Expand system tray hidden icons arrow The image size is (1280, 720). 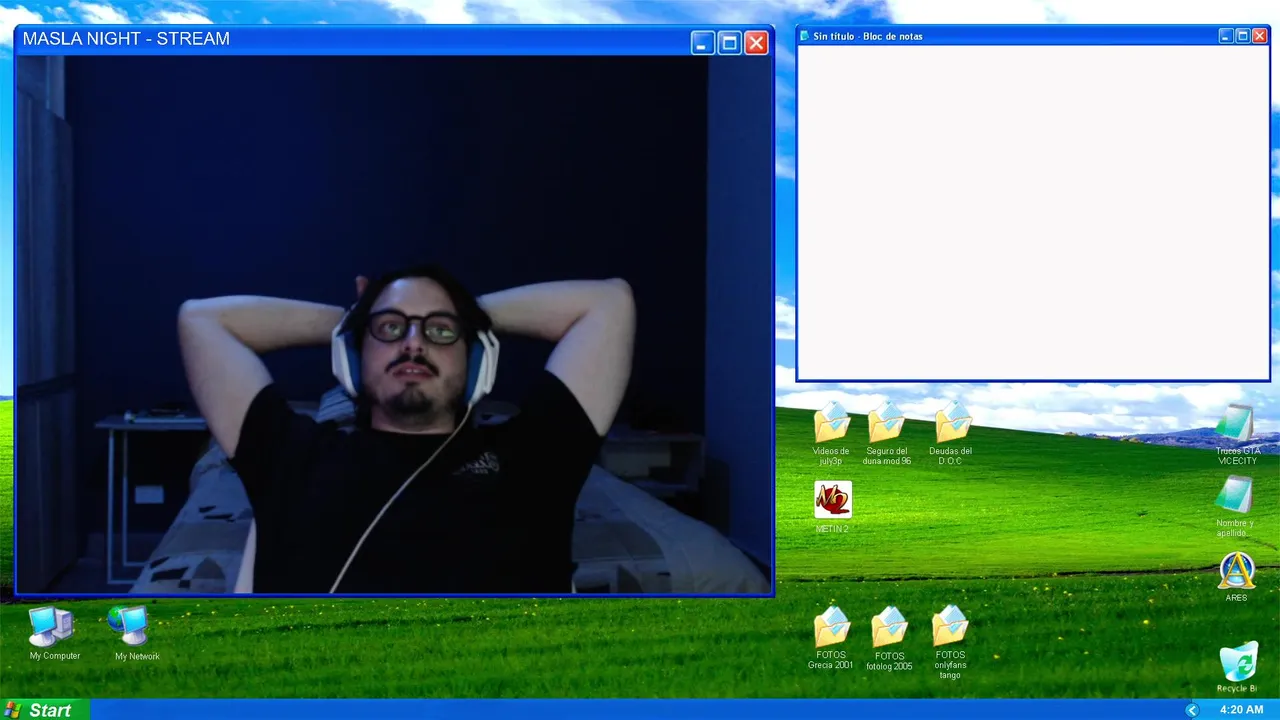click(1191, 710)
